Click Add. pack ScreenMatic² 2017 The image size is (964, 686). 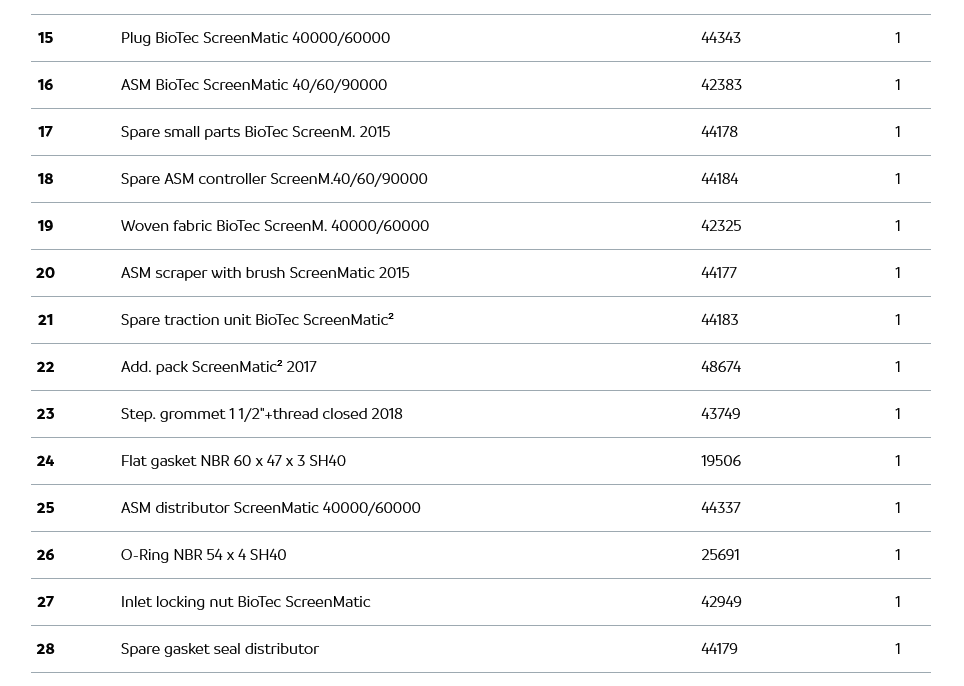click(x=218, y=367)
